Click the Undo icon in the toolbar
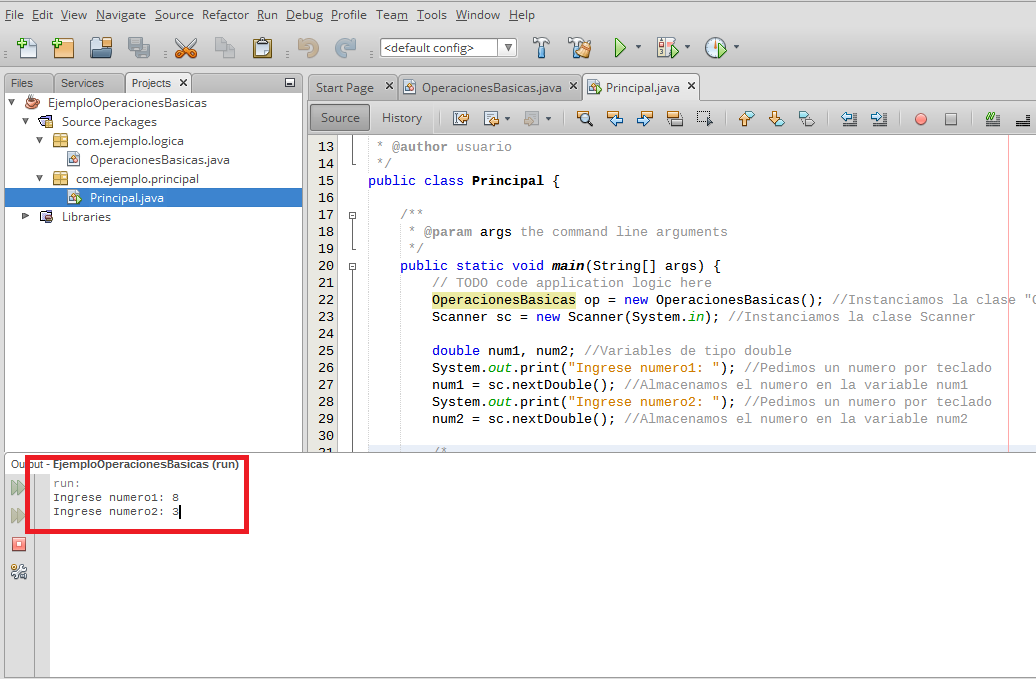This screenshot has width=1036, height=679. (x=307, y=47)
